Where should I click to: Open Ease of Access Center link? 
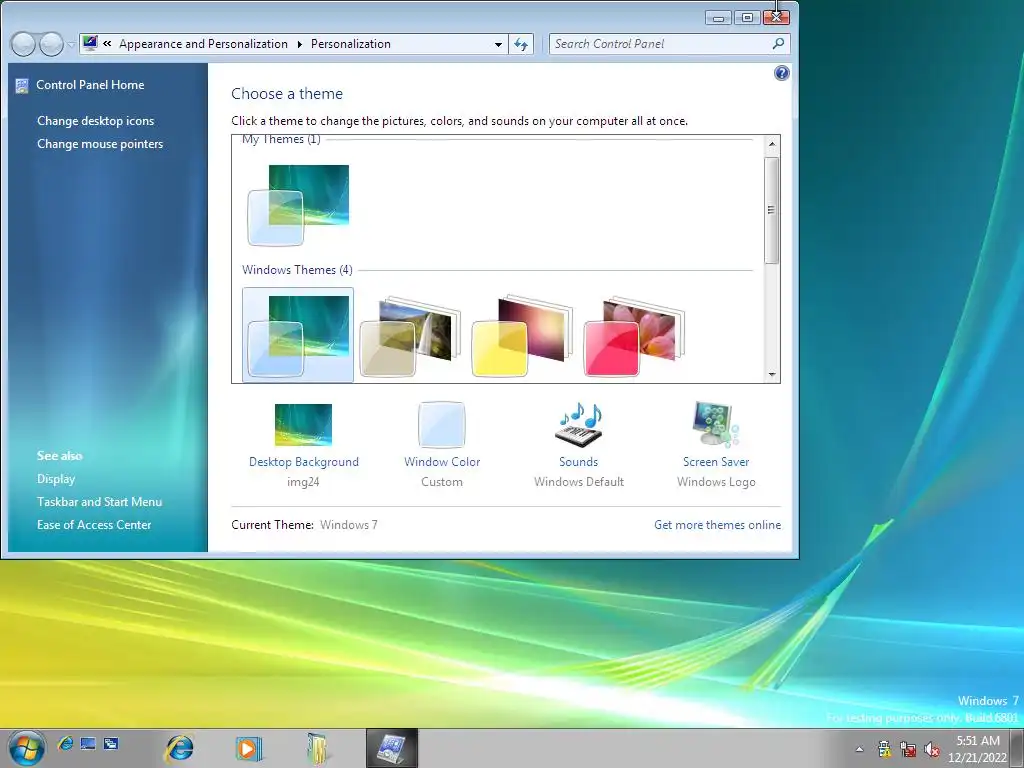tap(94, 524)
